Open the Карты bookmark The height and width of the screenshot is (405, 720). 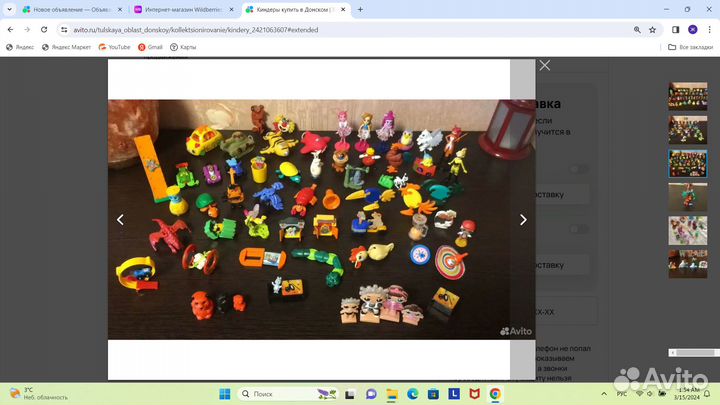pos(183,47)
